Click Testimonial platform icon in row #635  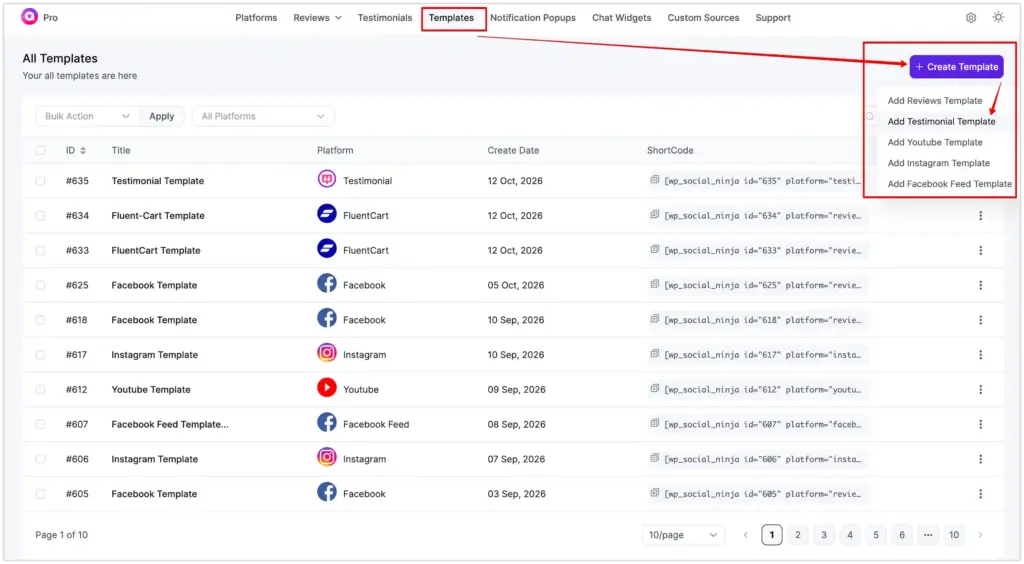(327, 179)
